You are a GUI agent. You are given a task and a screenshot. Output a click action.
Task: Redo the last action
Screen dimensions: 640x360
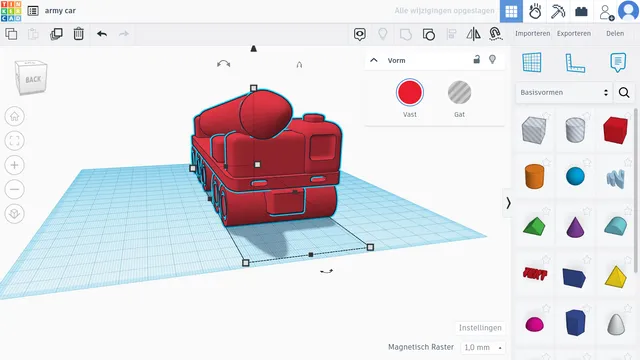(124, 34)
